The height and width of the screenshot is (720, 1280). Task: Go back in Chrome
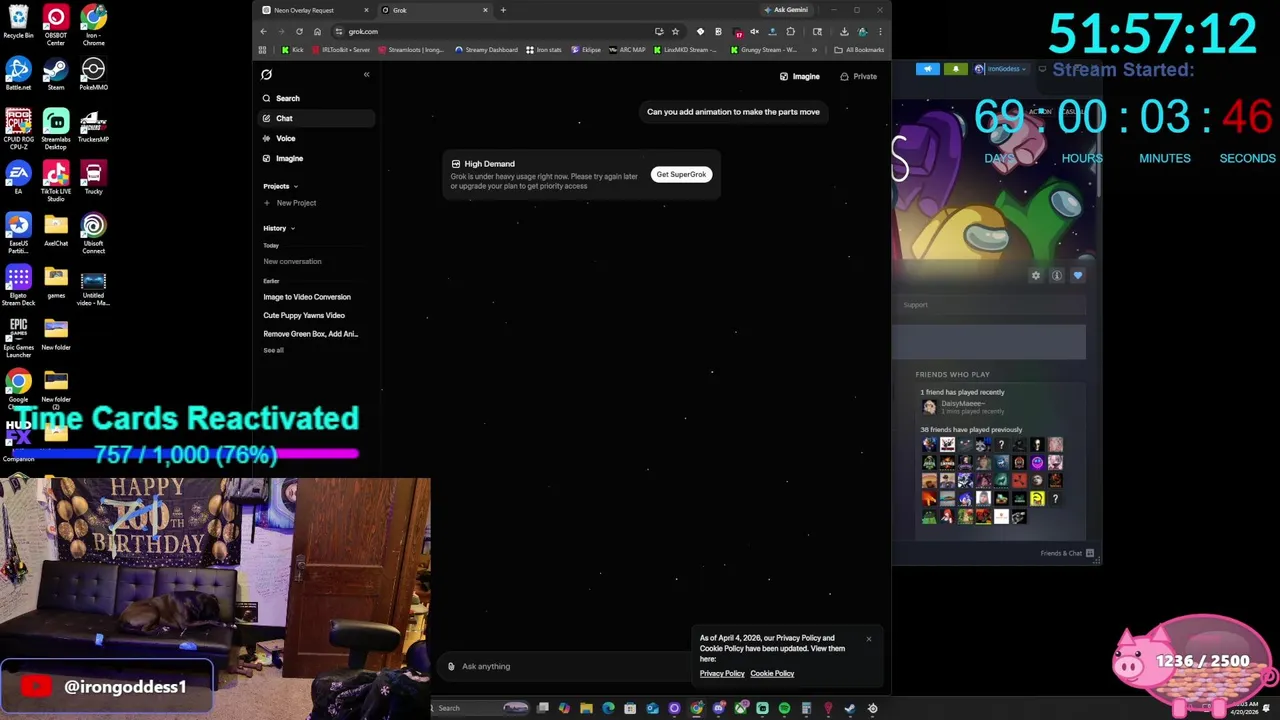click(264, 31)
